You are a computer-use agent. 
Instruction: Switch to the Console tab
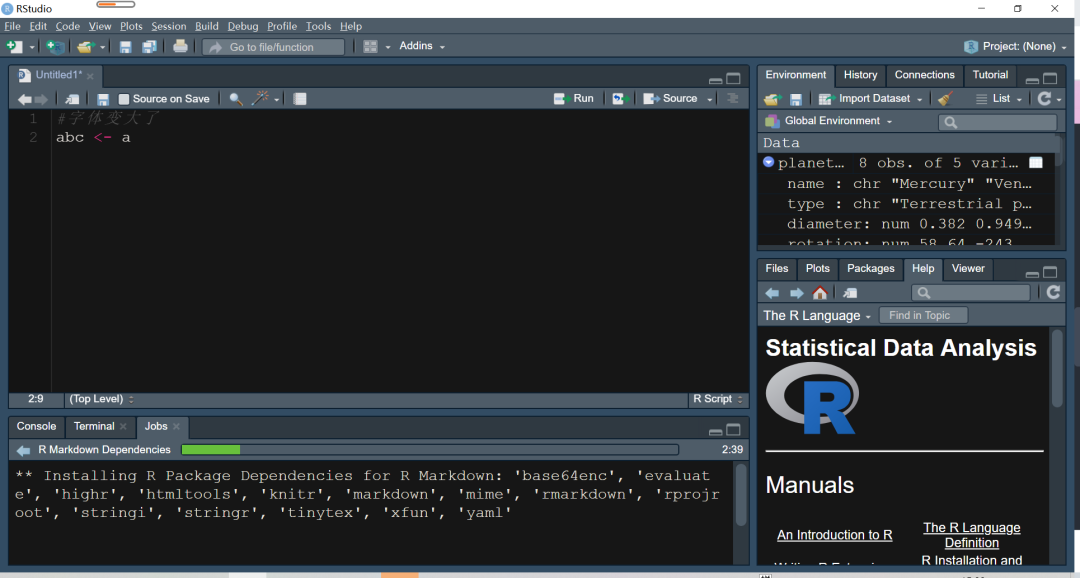coord(37,426)
